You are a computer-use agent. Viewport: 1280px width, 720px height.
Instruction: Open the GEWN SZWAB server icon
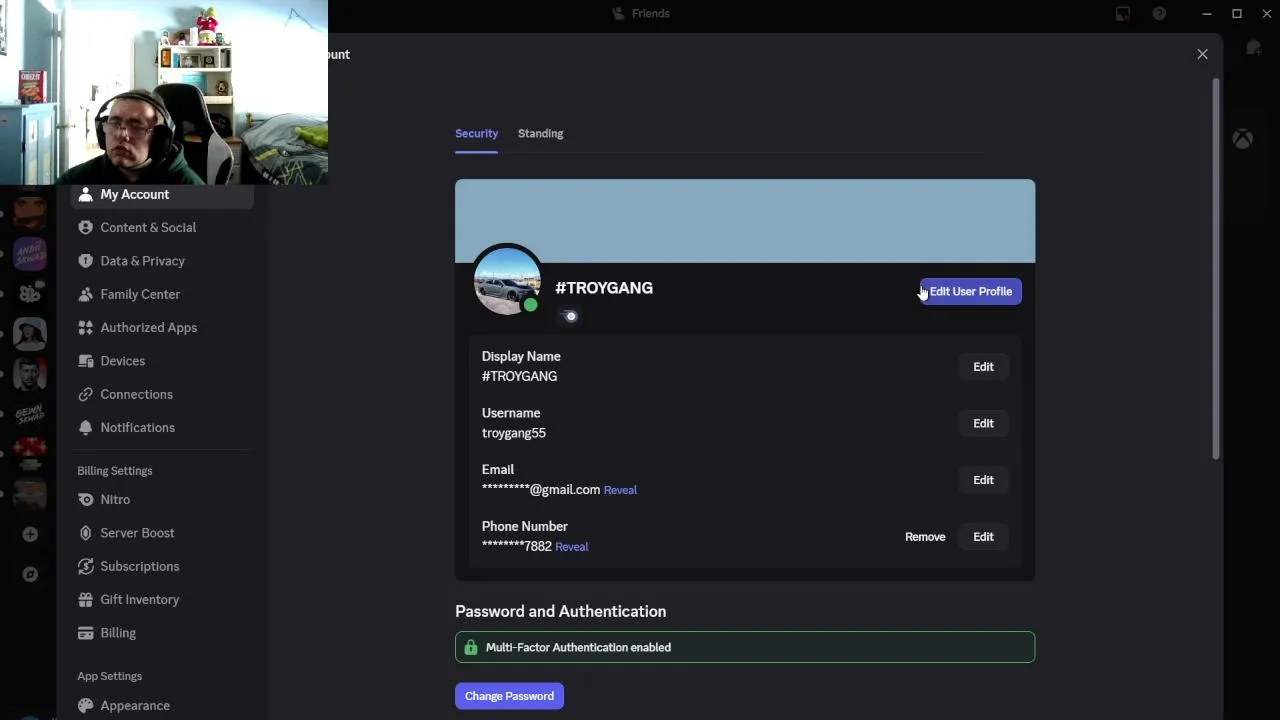[30, 414]
